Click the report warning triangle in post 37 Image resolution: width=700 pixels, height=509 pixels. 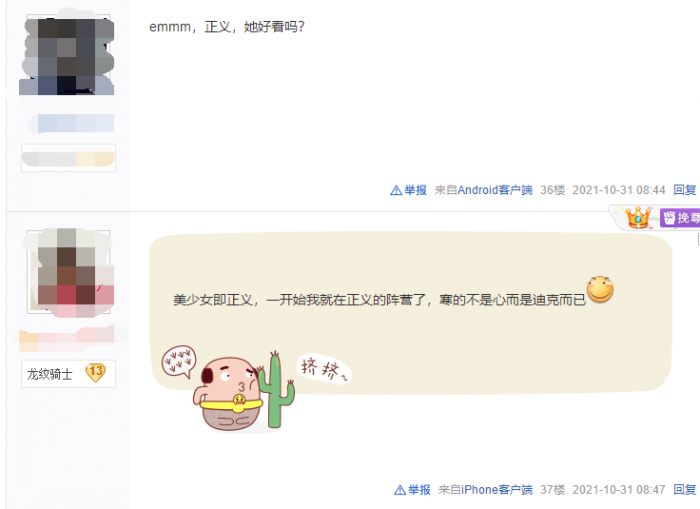click(400, 490)
